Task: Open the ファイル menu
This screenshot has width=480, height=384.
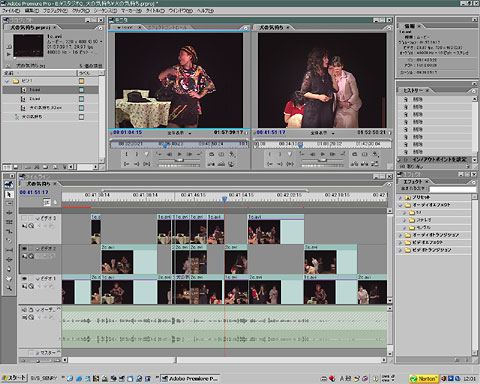Action: point(11,11)
